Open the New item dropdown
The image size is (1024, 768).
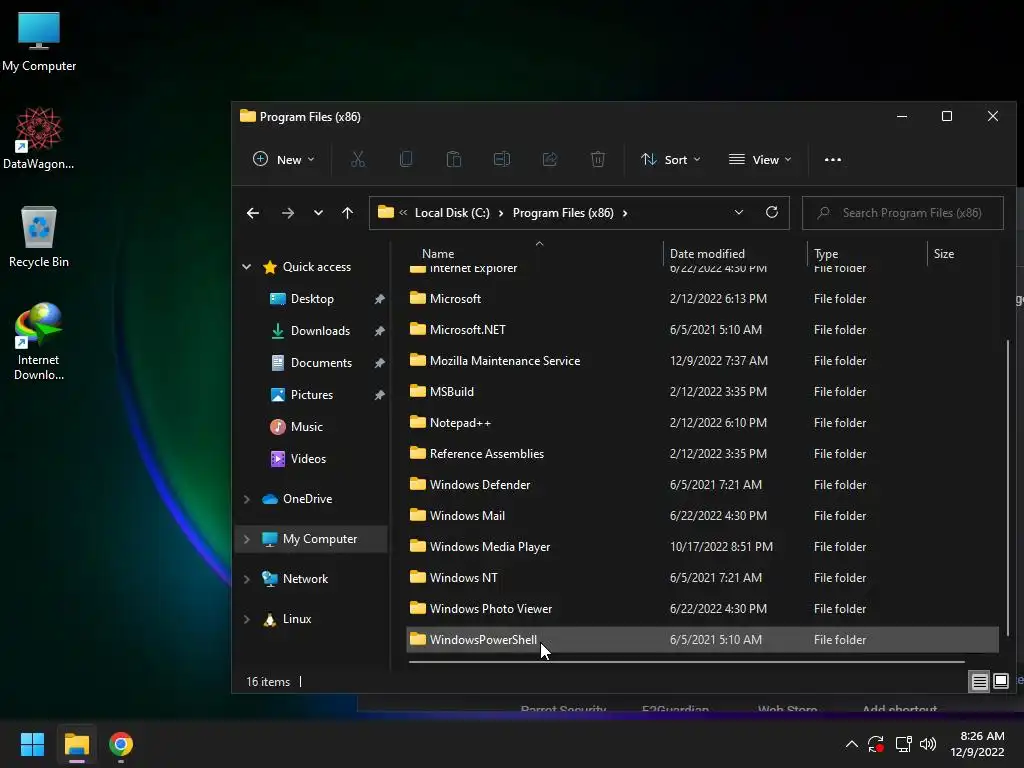point(283,159)
